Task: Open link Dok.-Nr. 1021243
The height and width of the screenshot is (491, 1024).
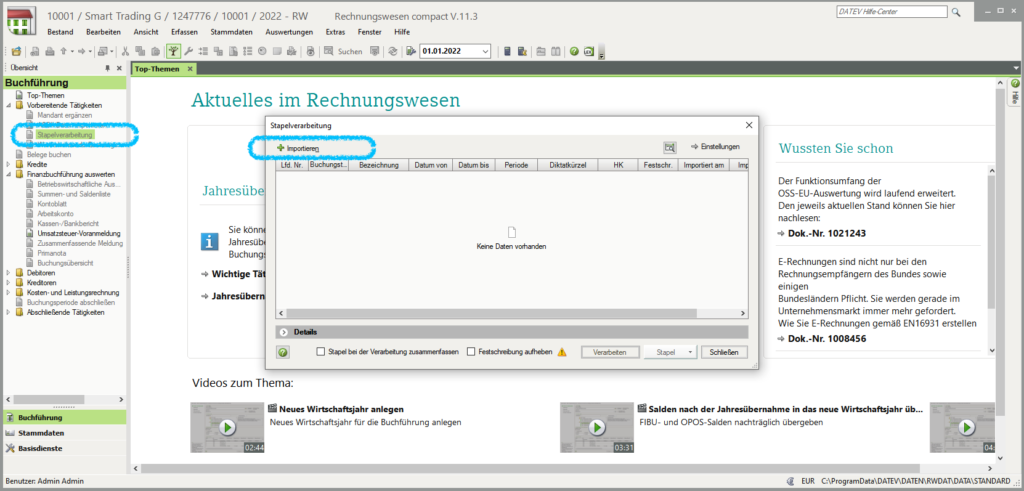Action: click(827, 233)
